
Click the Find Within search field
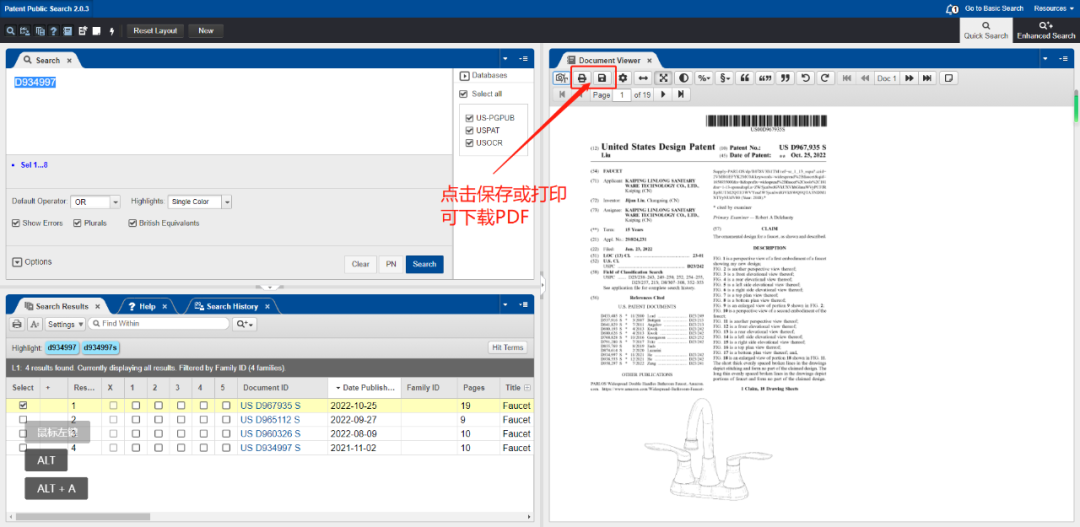point(158,324)
